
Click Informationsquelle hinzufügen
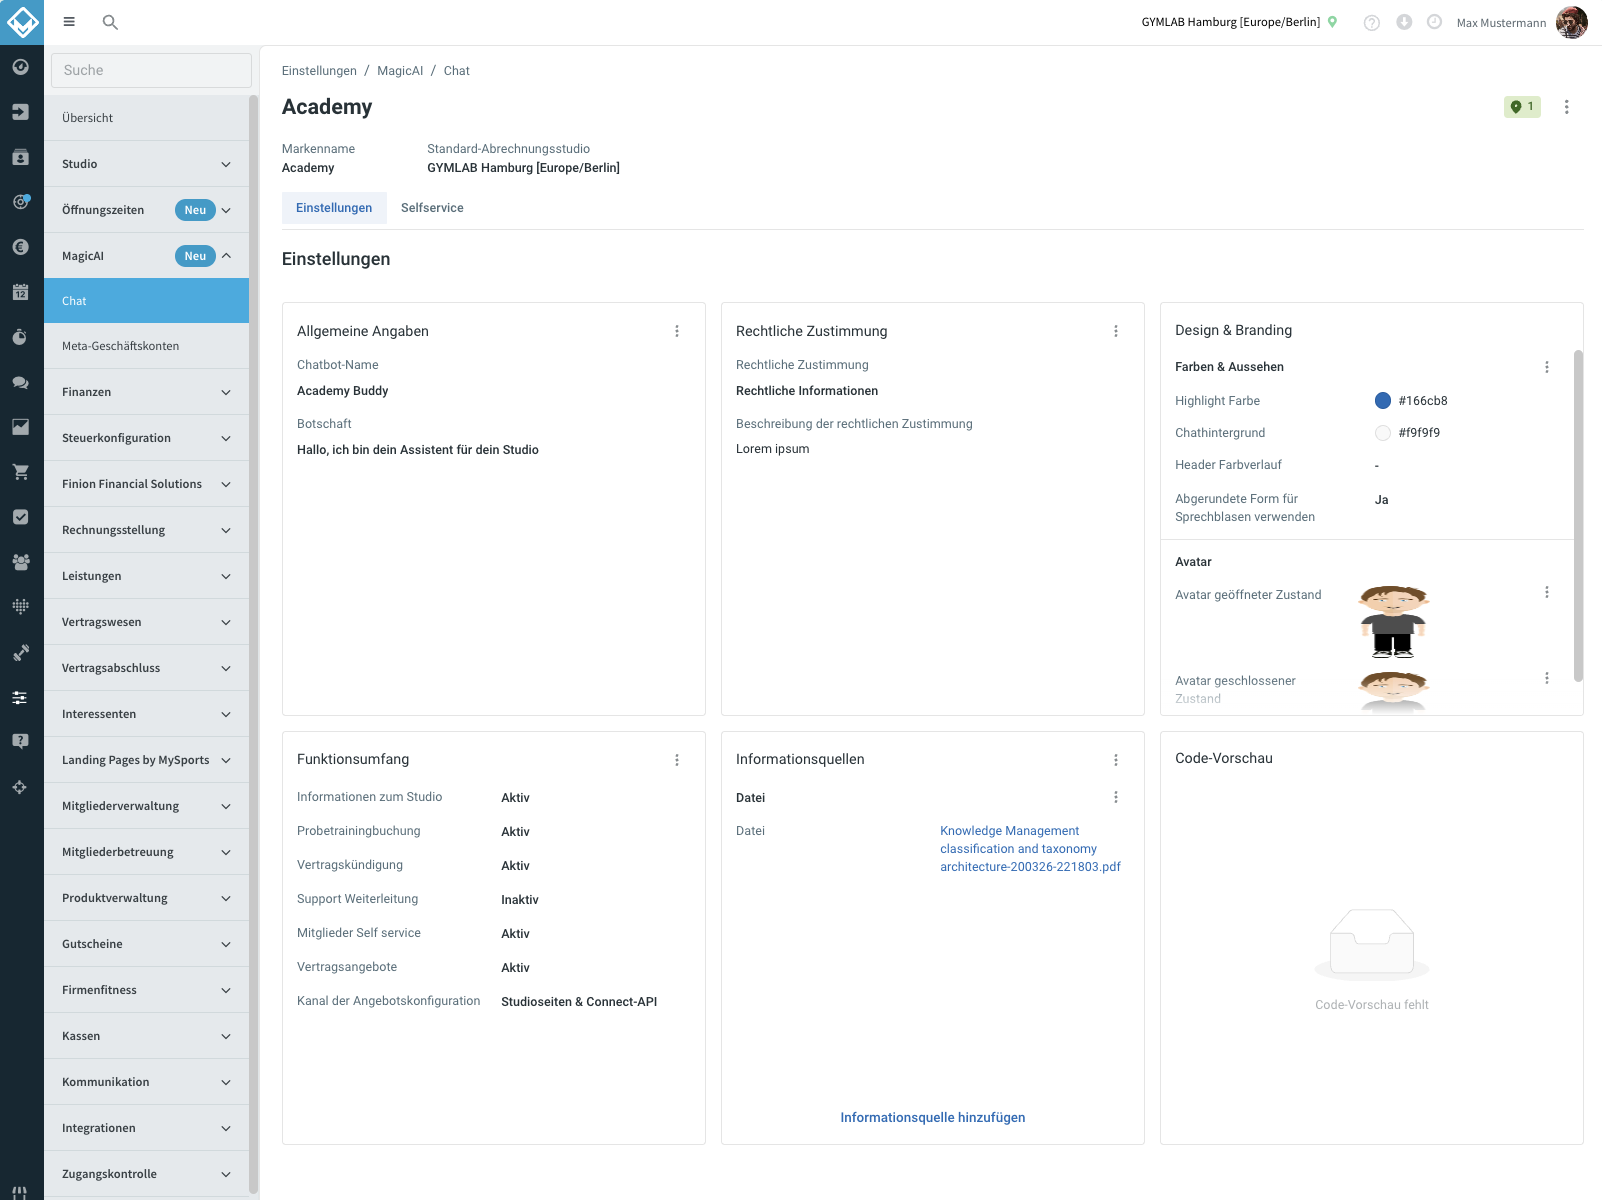click(x=933, y=1118)
